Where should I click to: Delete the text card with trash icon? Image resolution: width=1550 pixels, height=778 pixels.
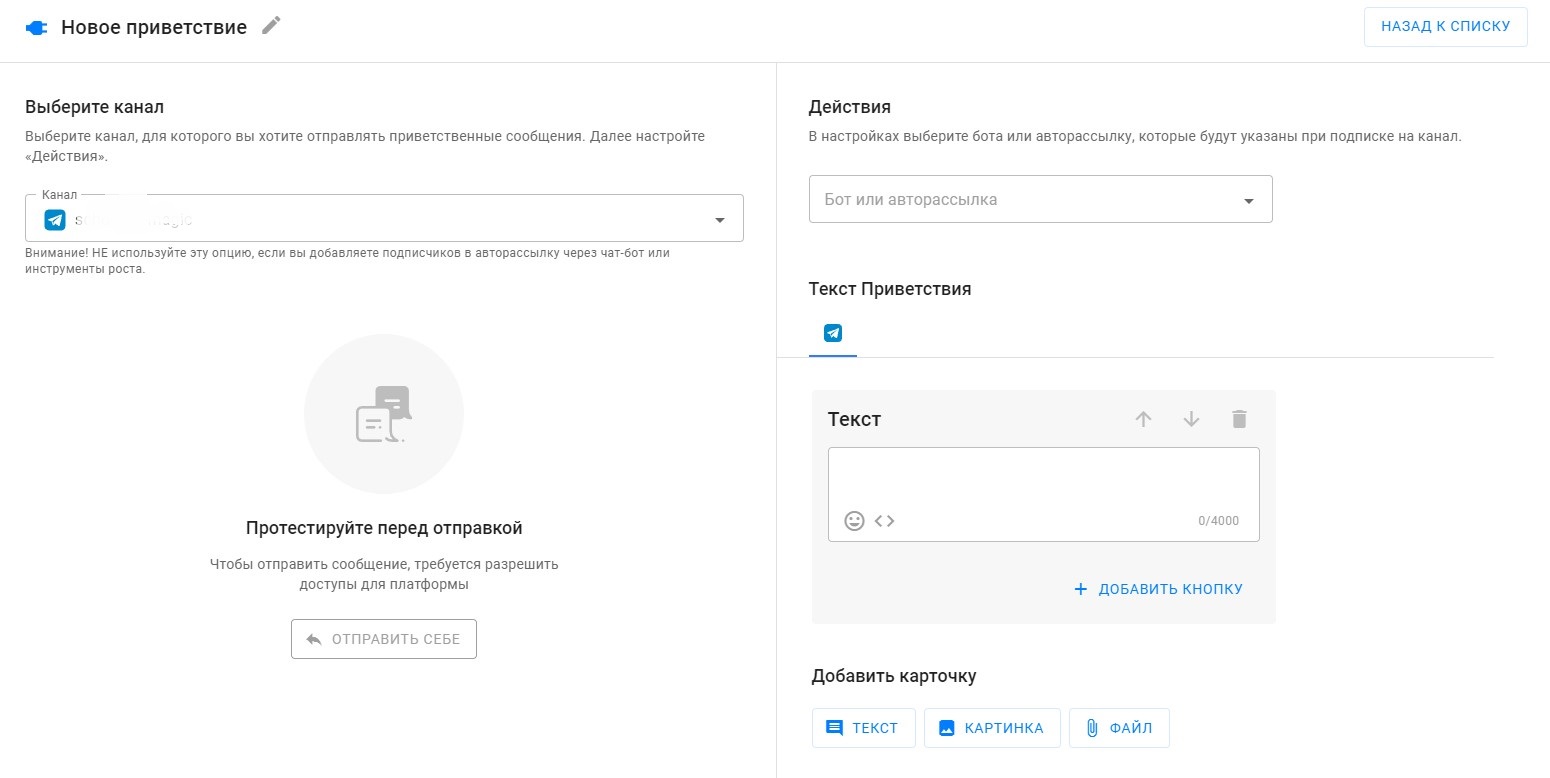(1239, 420)
